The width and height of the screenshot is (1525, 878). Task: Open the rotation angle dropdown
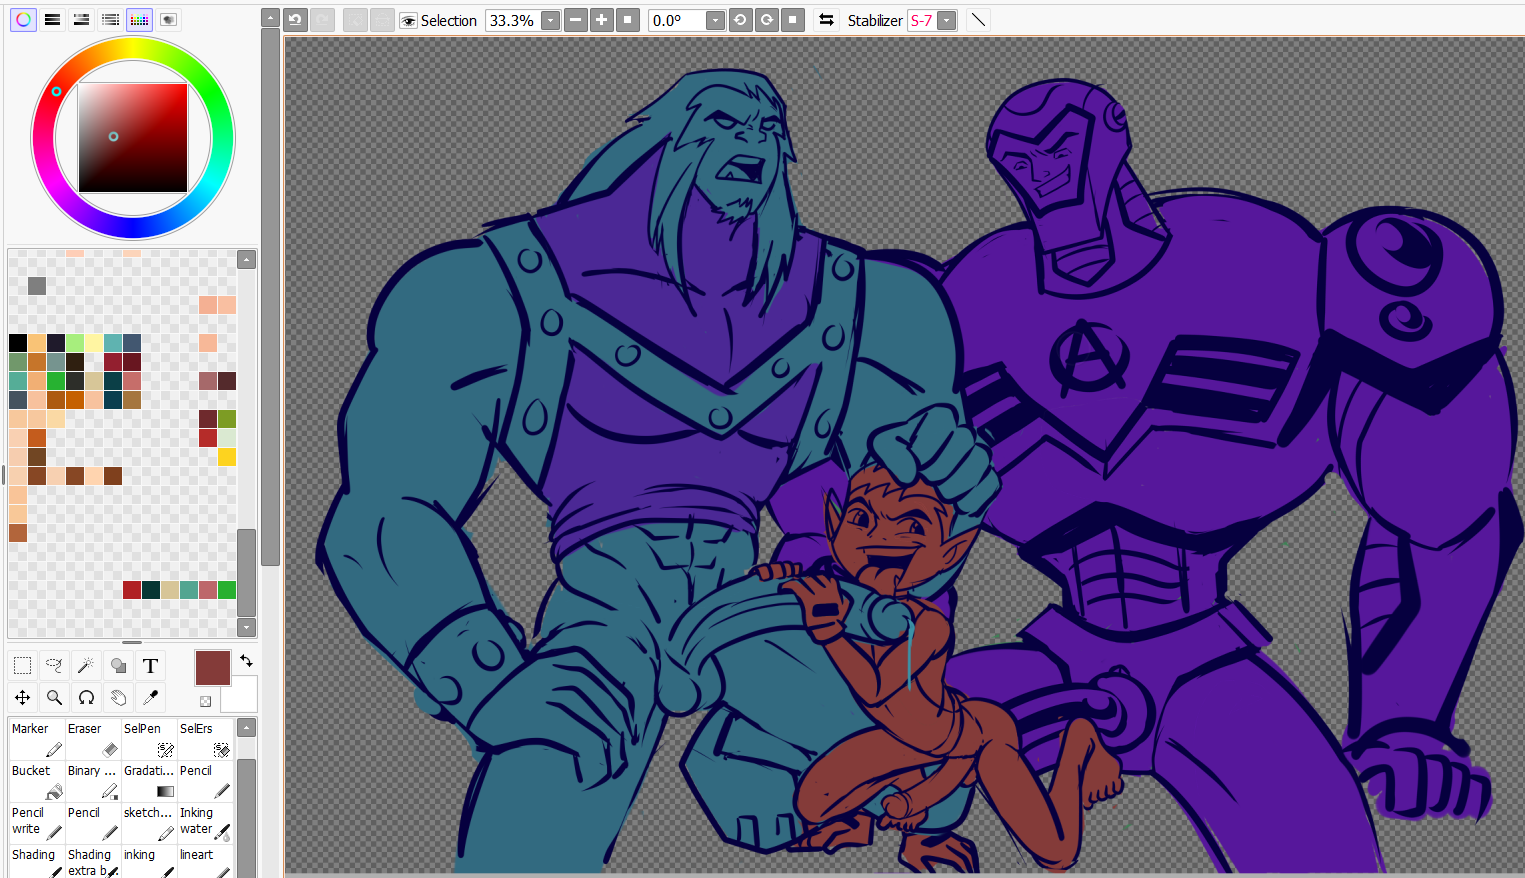click(x=715, y=21)
